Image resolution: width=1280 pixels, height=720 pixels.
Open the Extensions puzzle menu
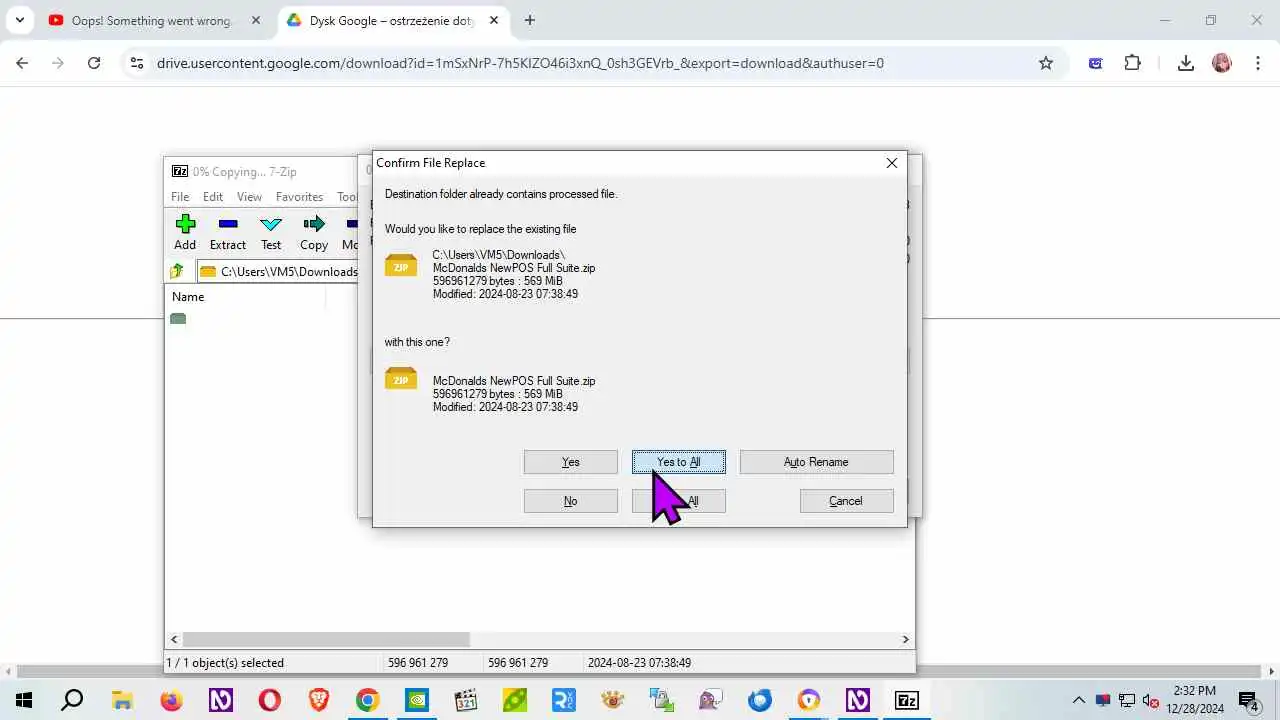click(1132, 63)
